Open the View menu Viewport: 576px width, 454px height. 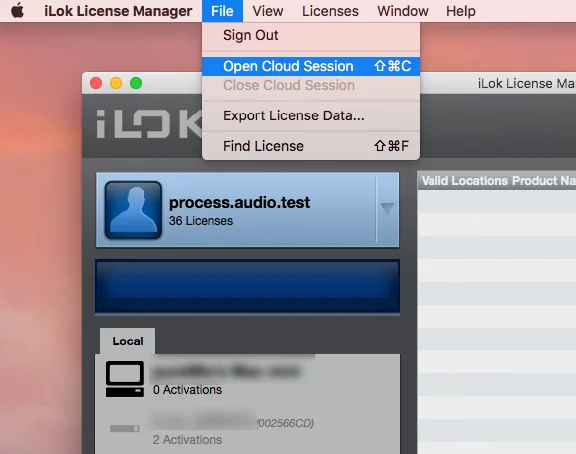tap(268, 11)
